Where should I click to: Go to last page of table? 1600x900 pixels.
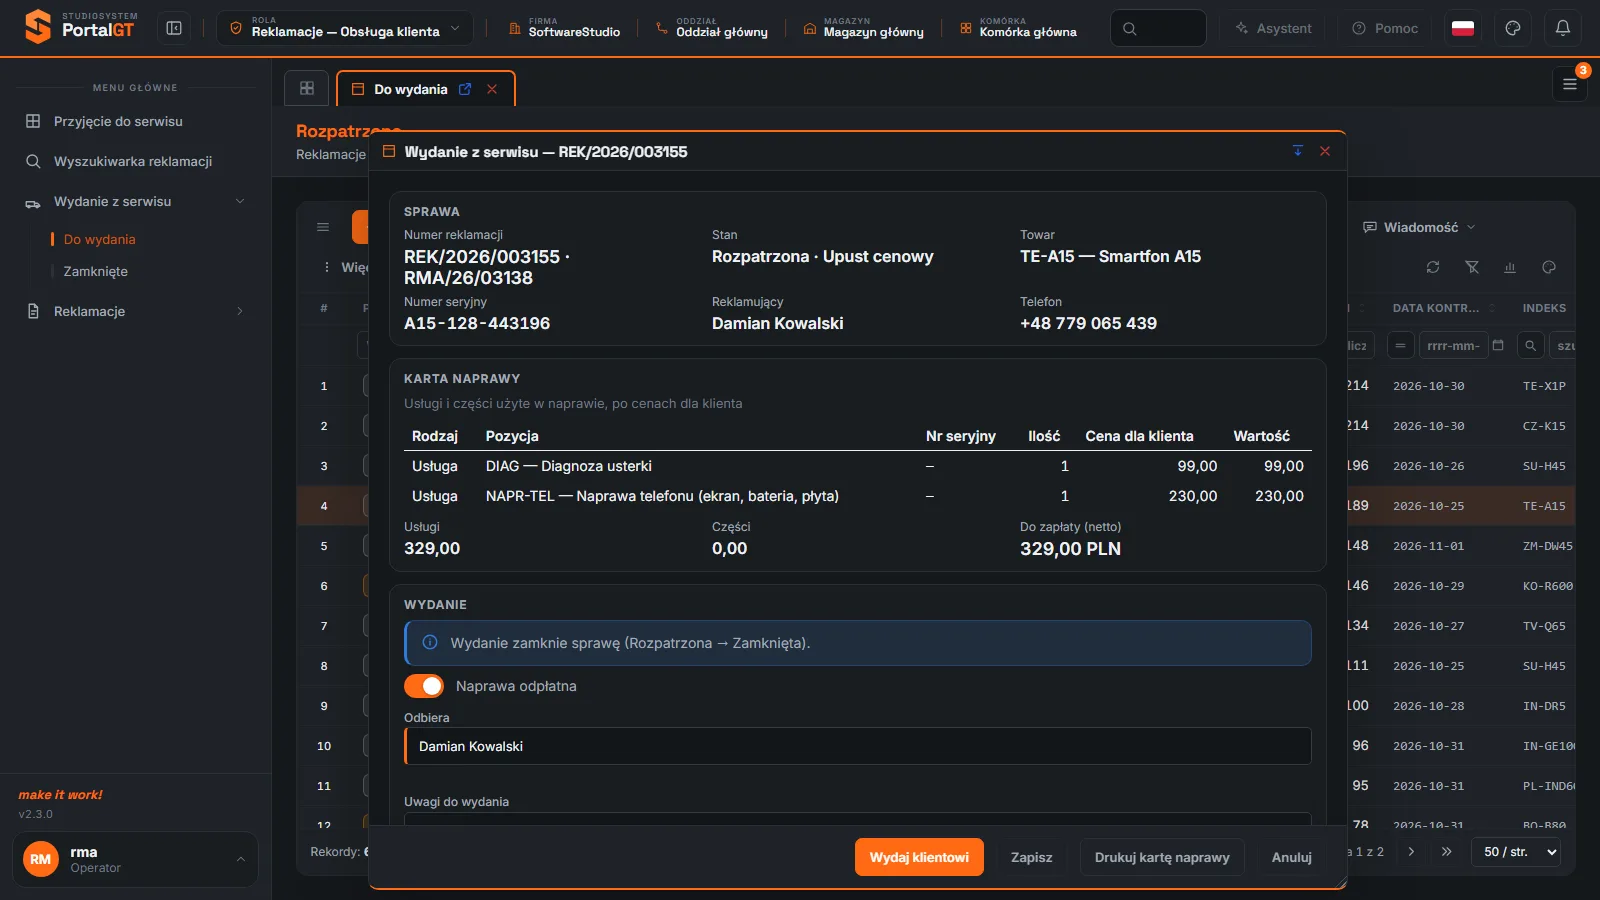(x=1446, y=852)
